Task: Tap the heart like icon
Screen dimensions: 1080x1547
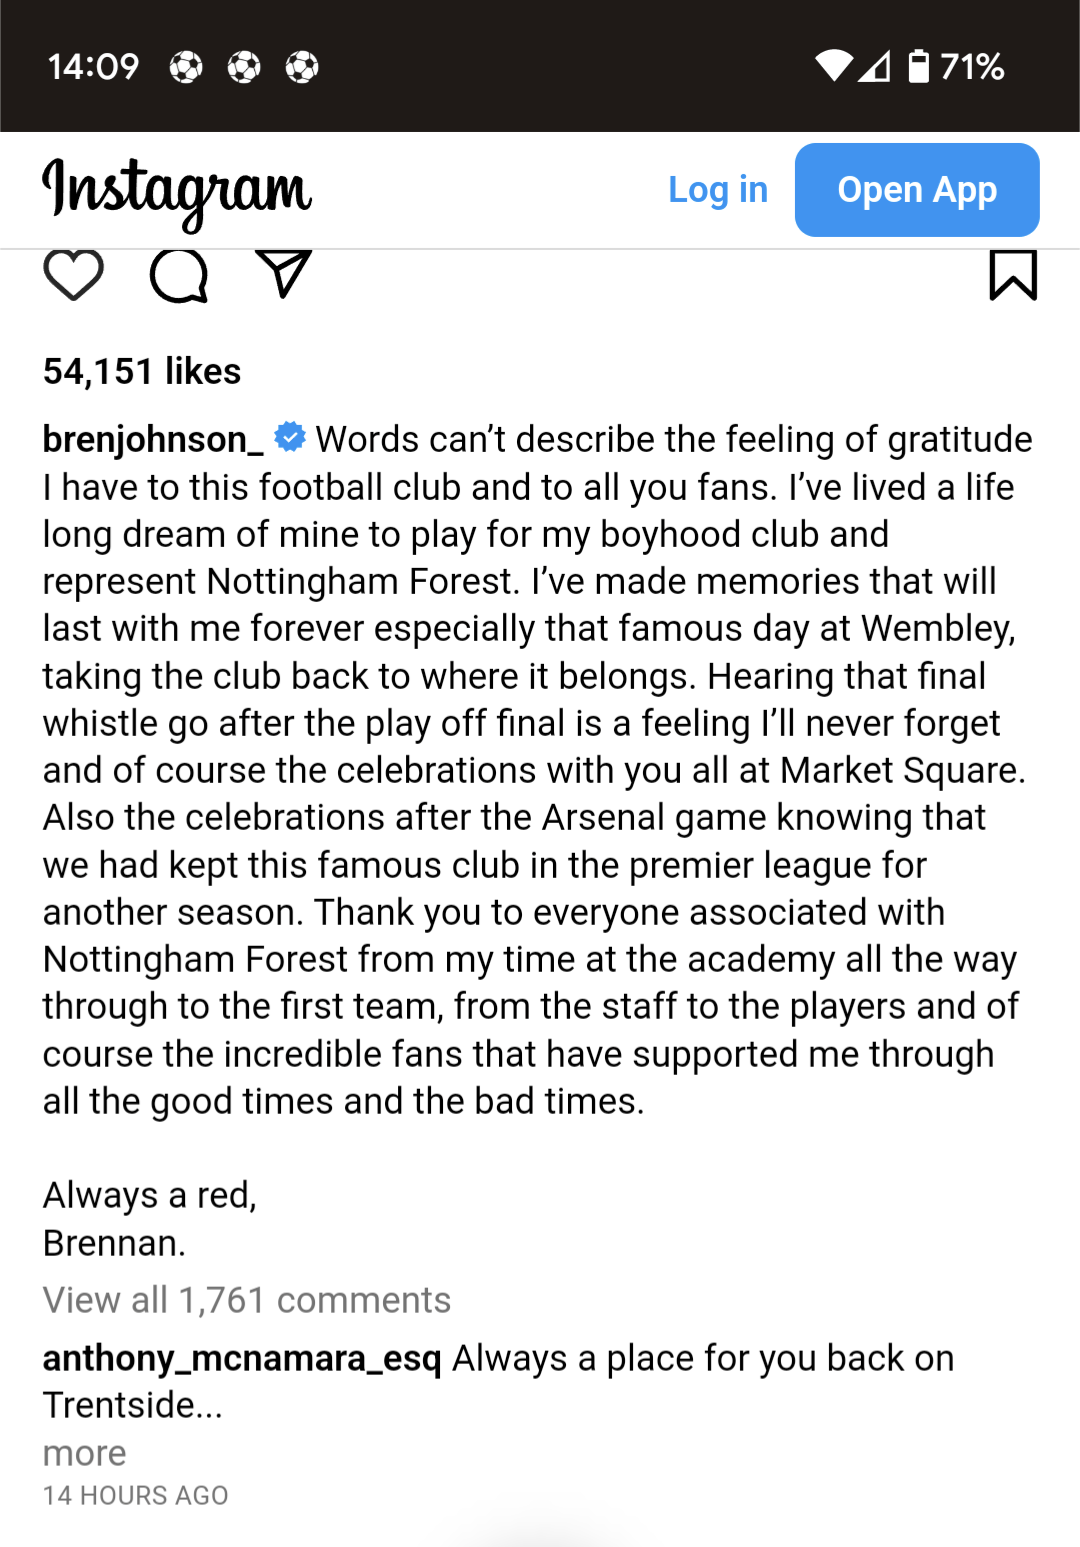Action: click(x=73, y=274)
